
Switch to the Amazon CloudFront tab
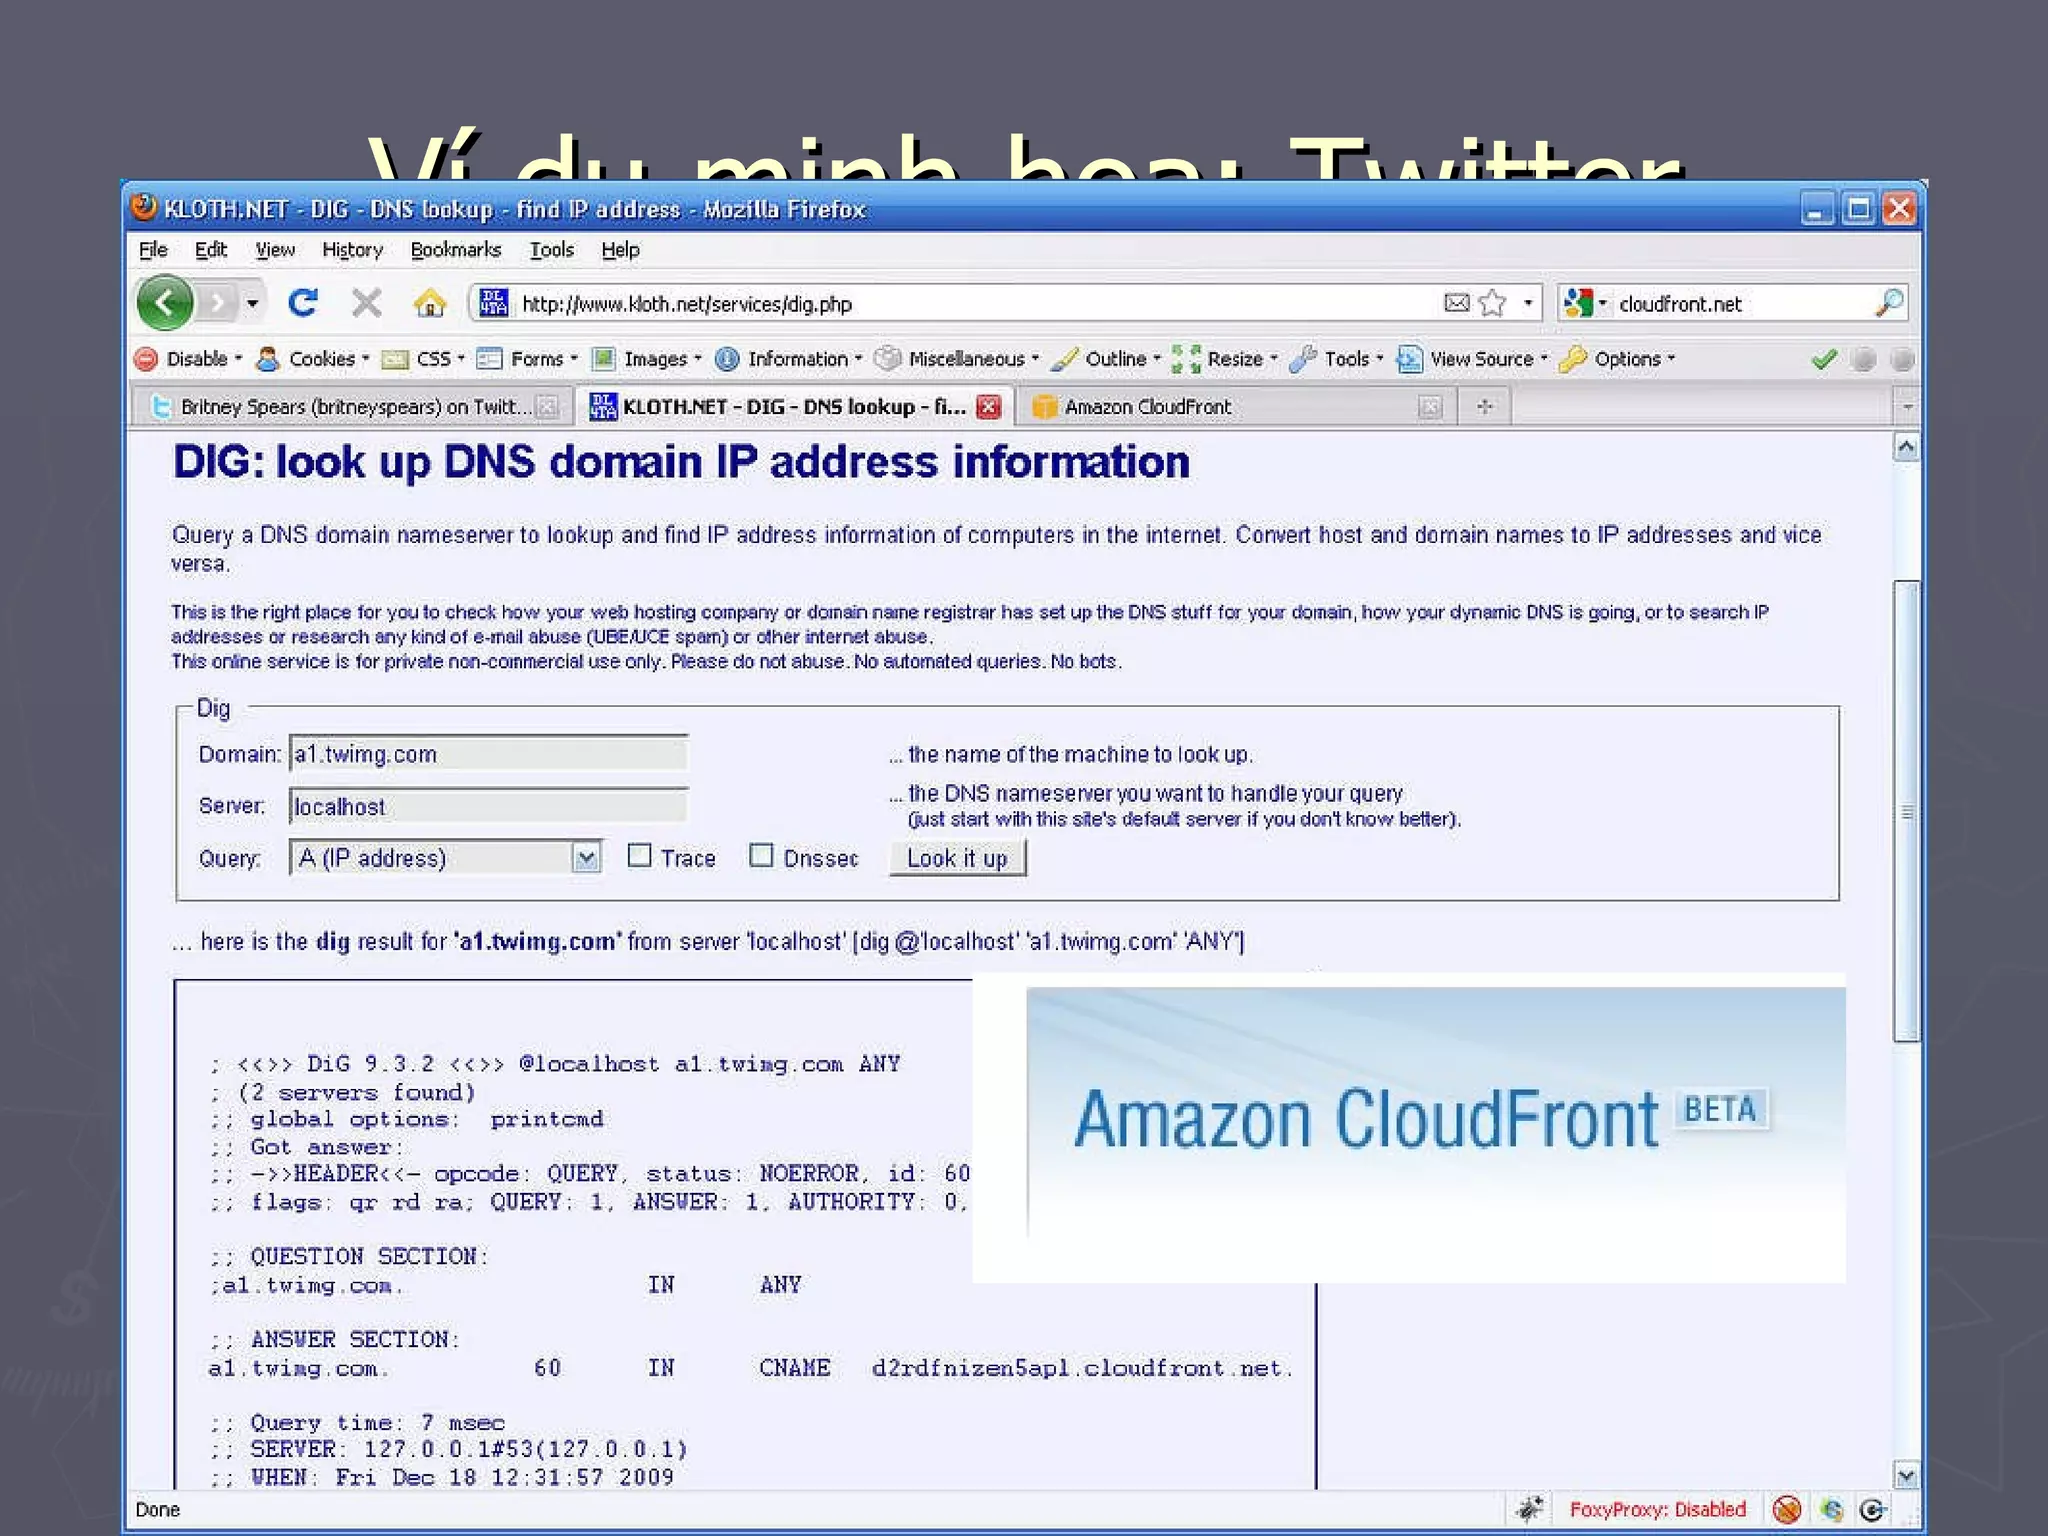point(1148,407)
